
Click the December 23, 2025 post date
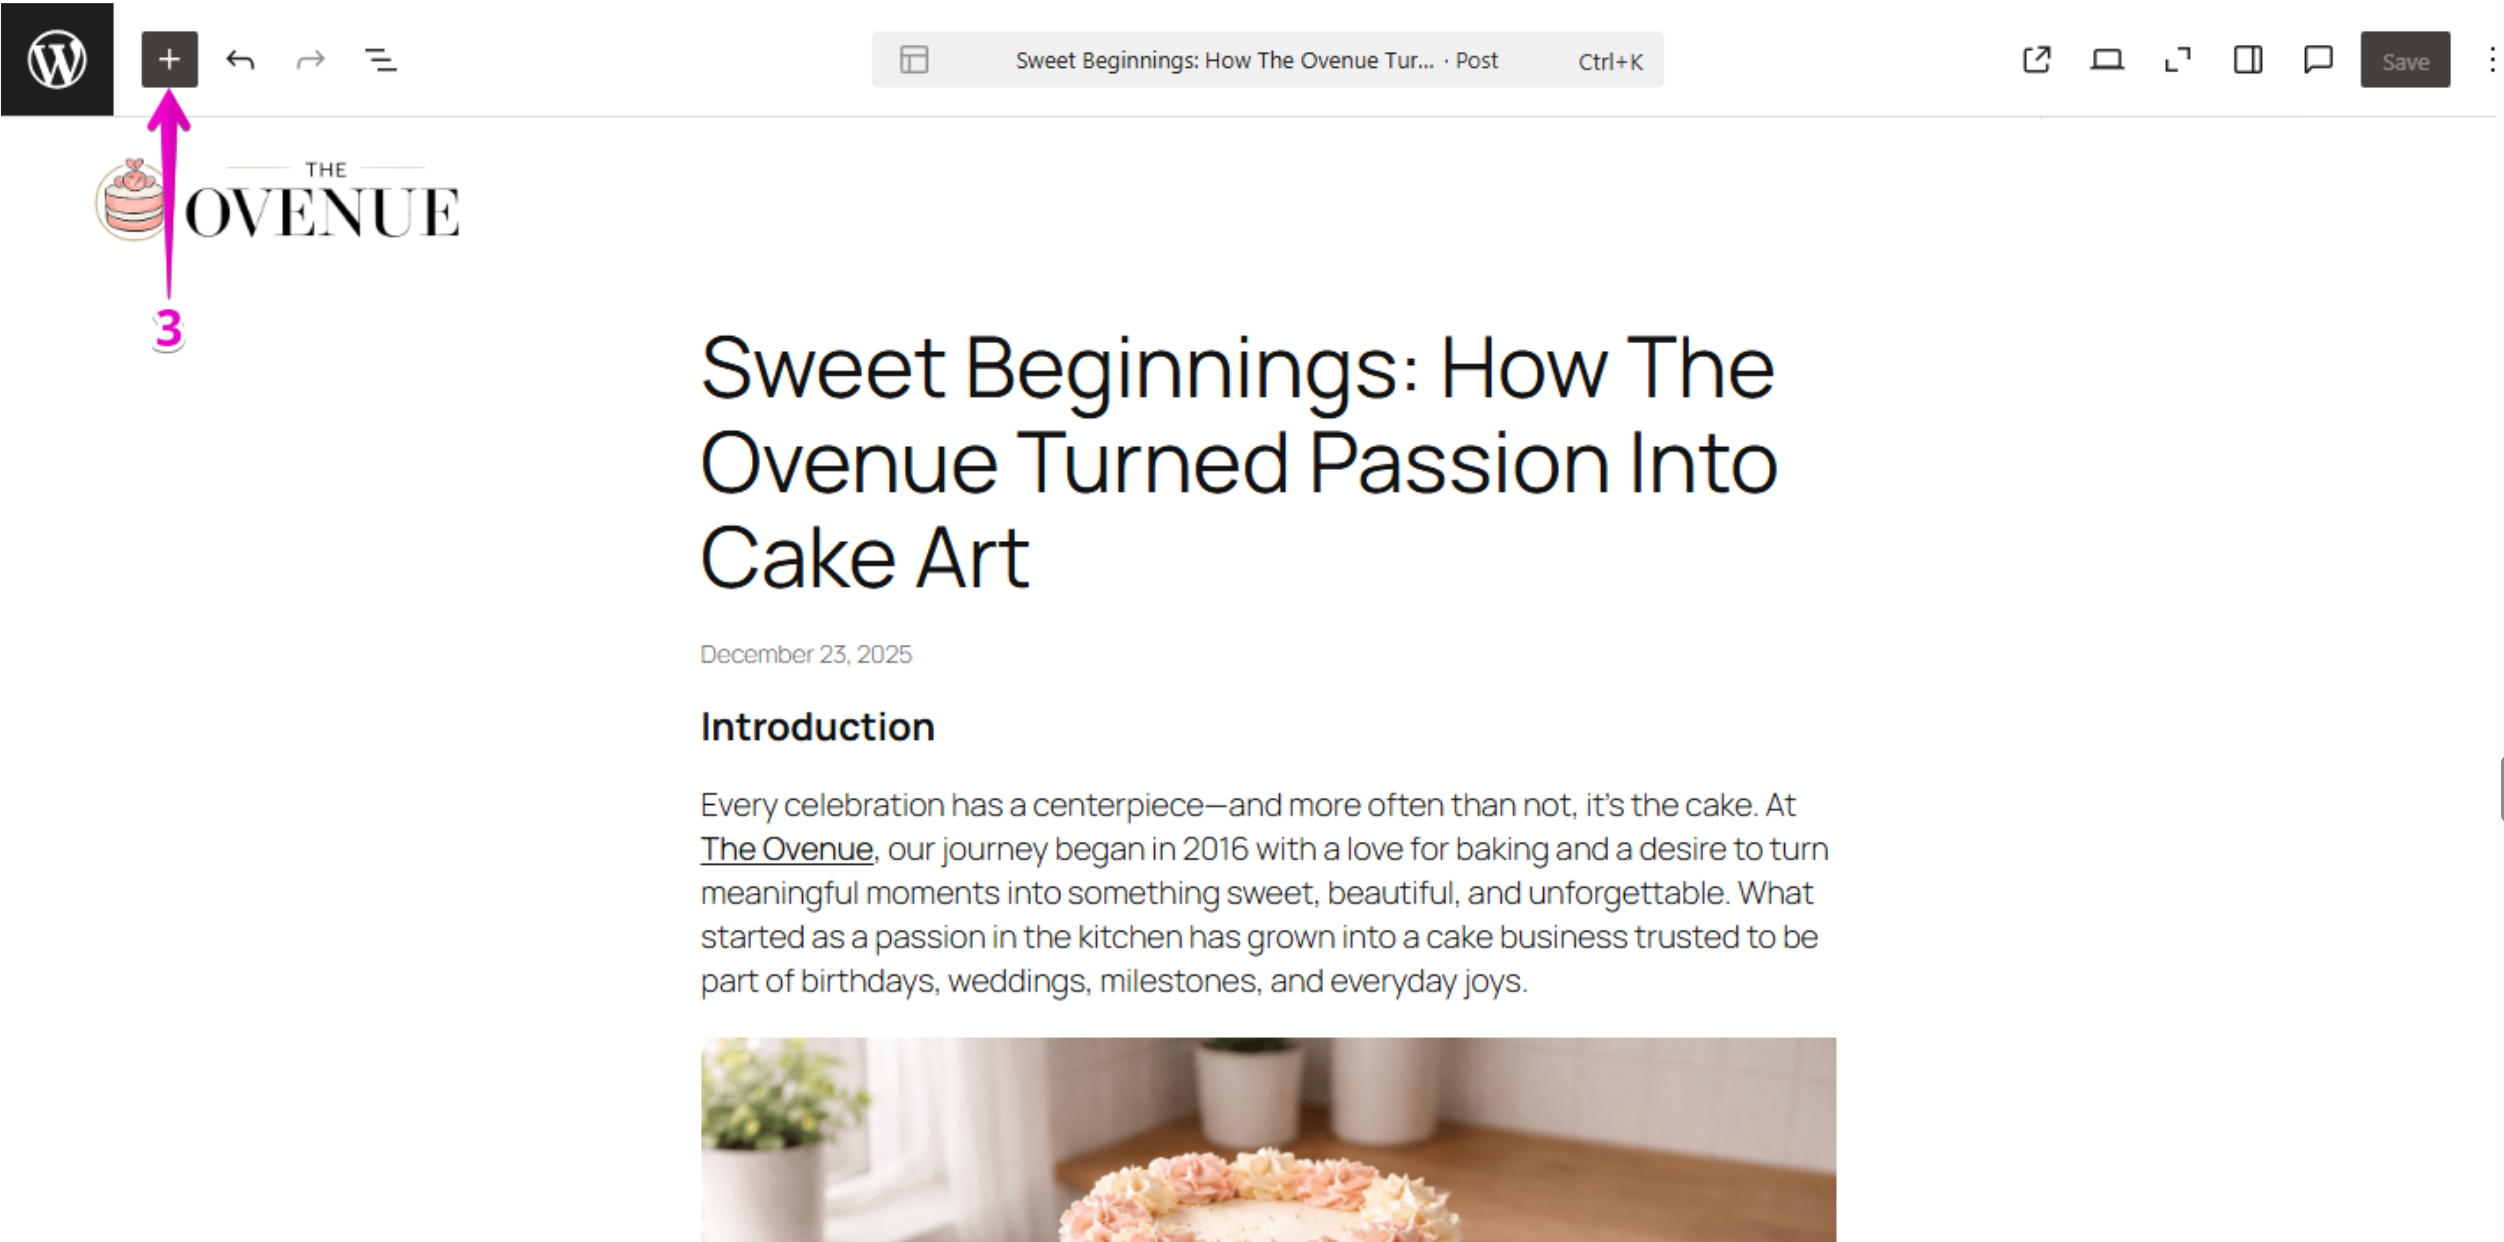(x=806, y=654)
